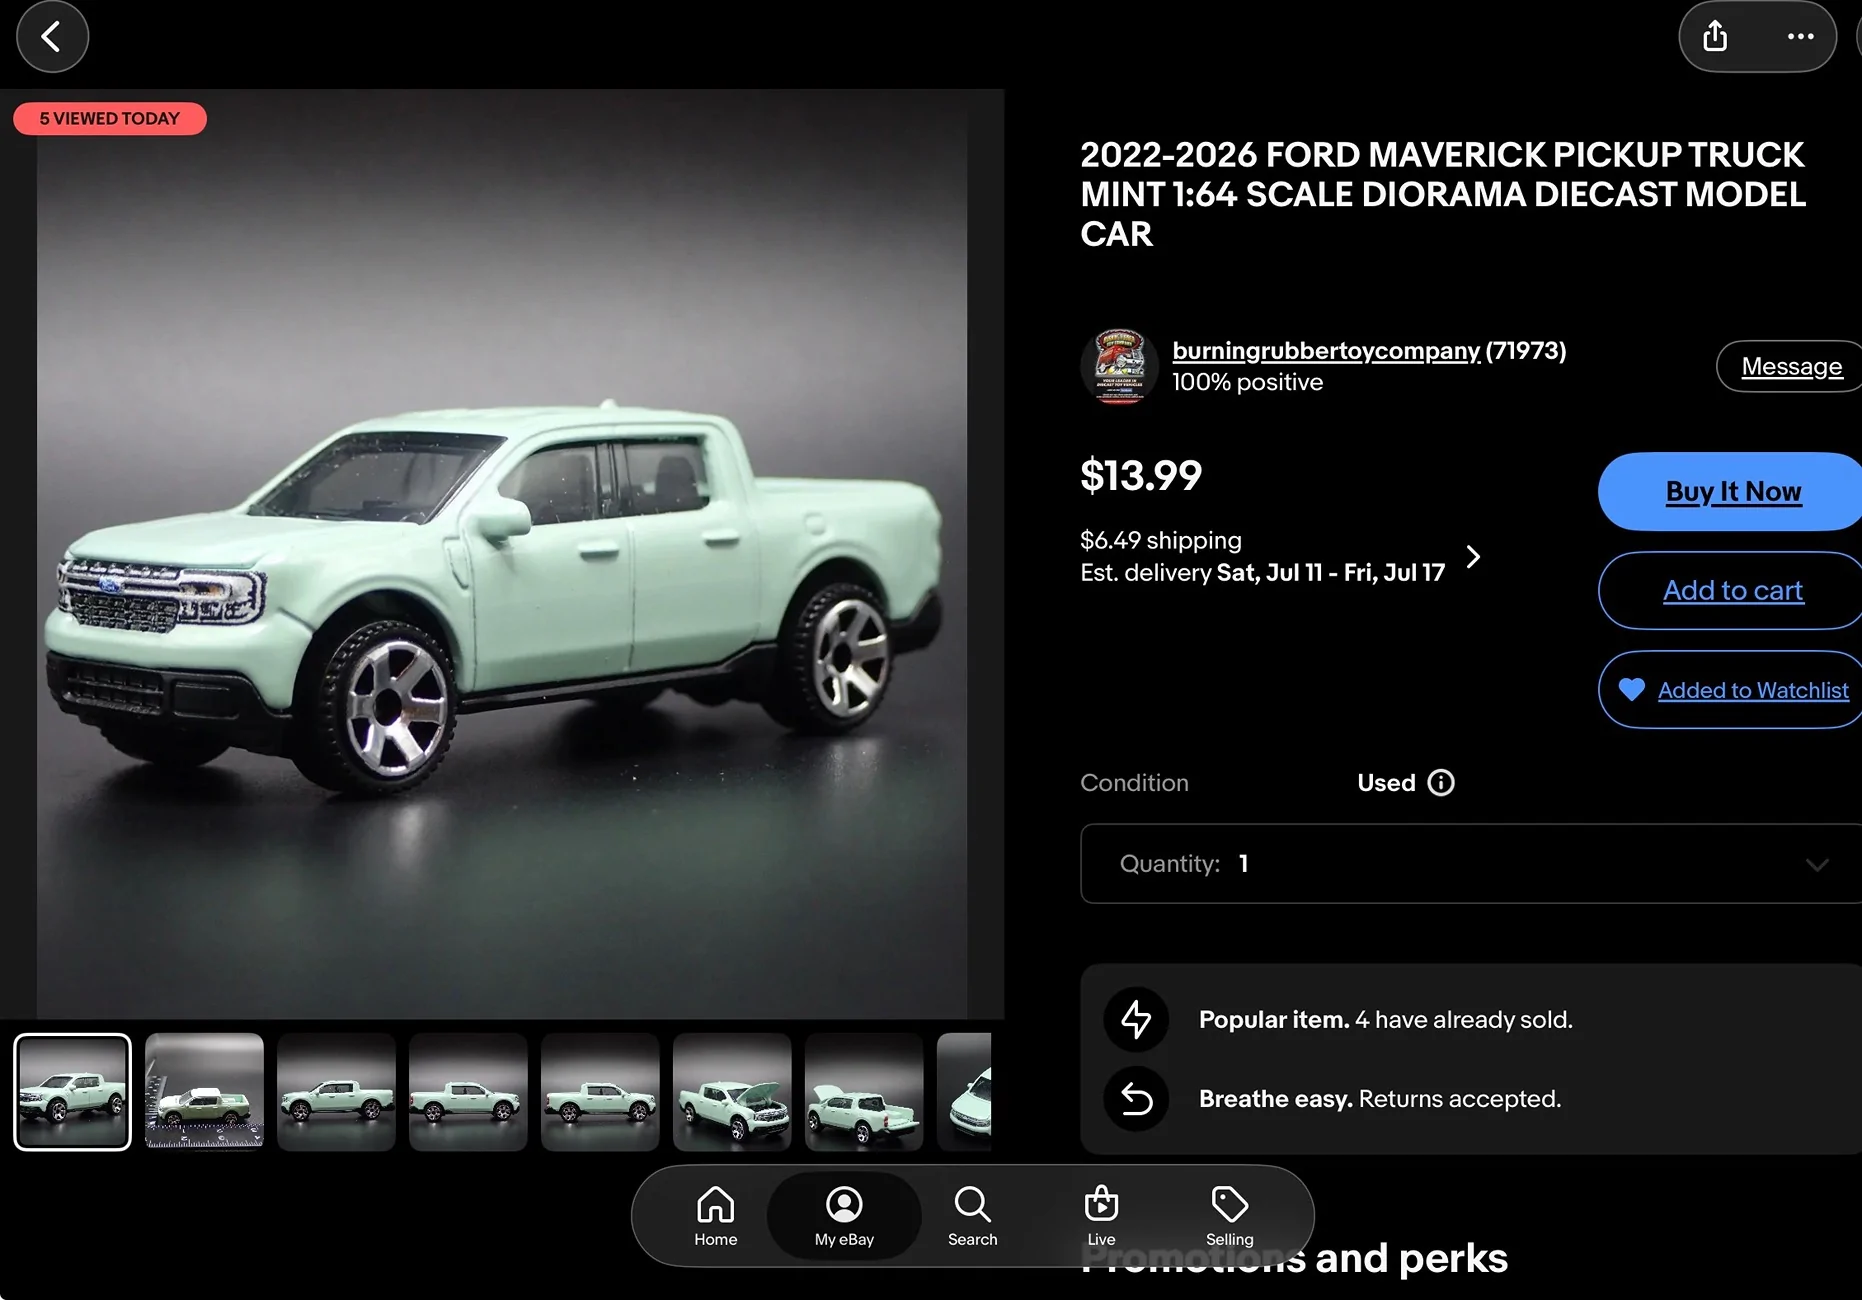
Task: Select the fifth truck thumbnail
Action: click(600, 1092)
